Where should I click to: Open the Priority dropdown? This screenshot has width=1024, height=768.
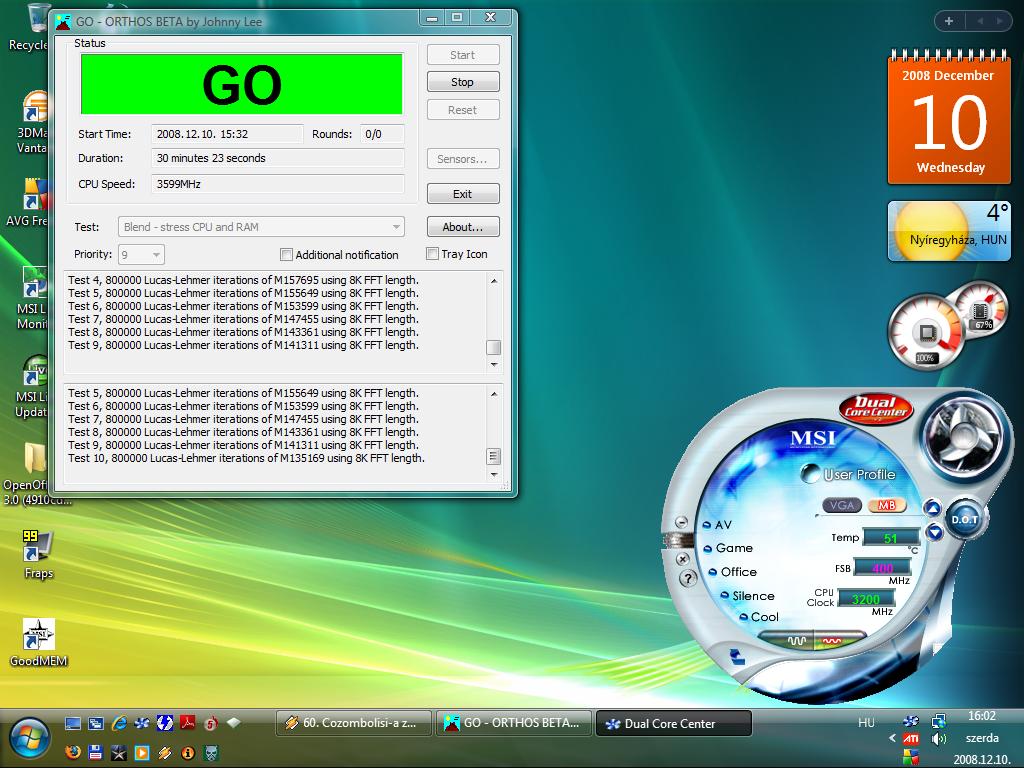coord(141,254)
